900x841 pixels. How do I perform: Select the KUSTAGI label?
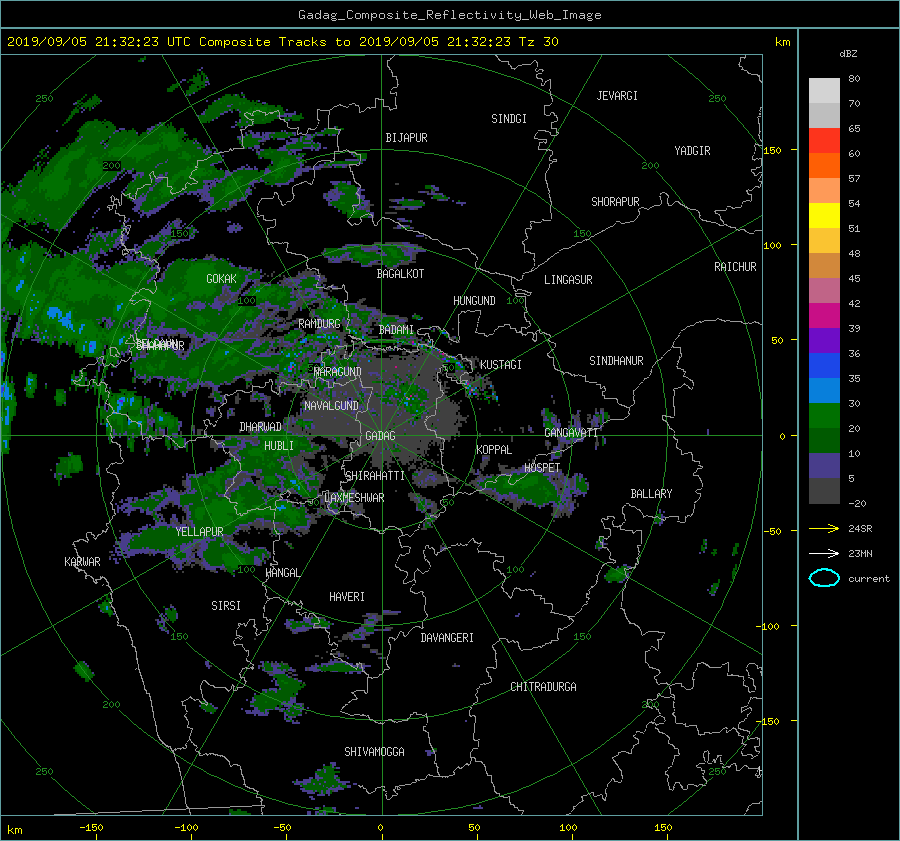coord(501,365)
